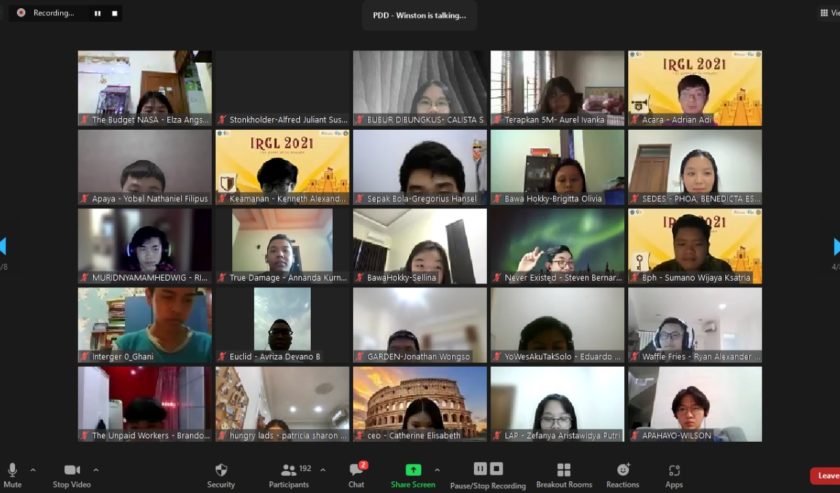This screenshot has height=493, width=840.
Task: Pause recording from the bottom toolbar
Action: click(480, 469)
